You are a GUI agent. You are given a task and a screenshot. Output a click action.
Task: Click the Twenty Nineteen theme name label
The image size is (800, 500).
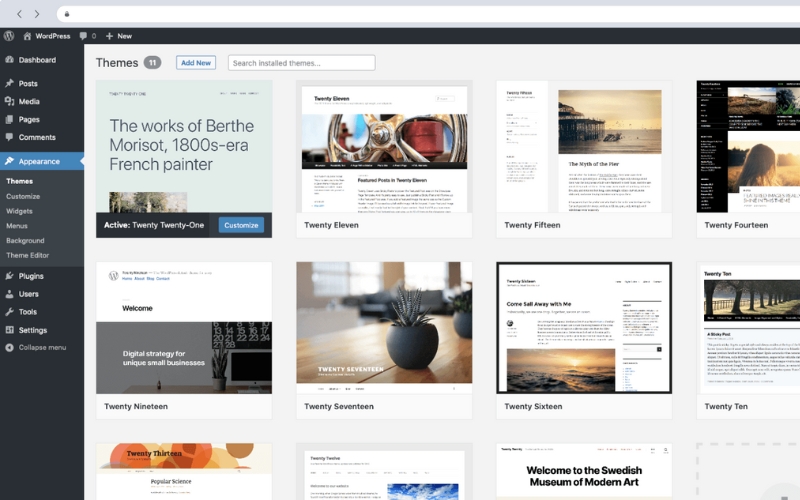[136, 407]
